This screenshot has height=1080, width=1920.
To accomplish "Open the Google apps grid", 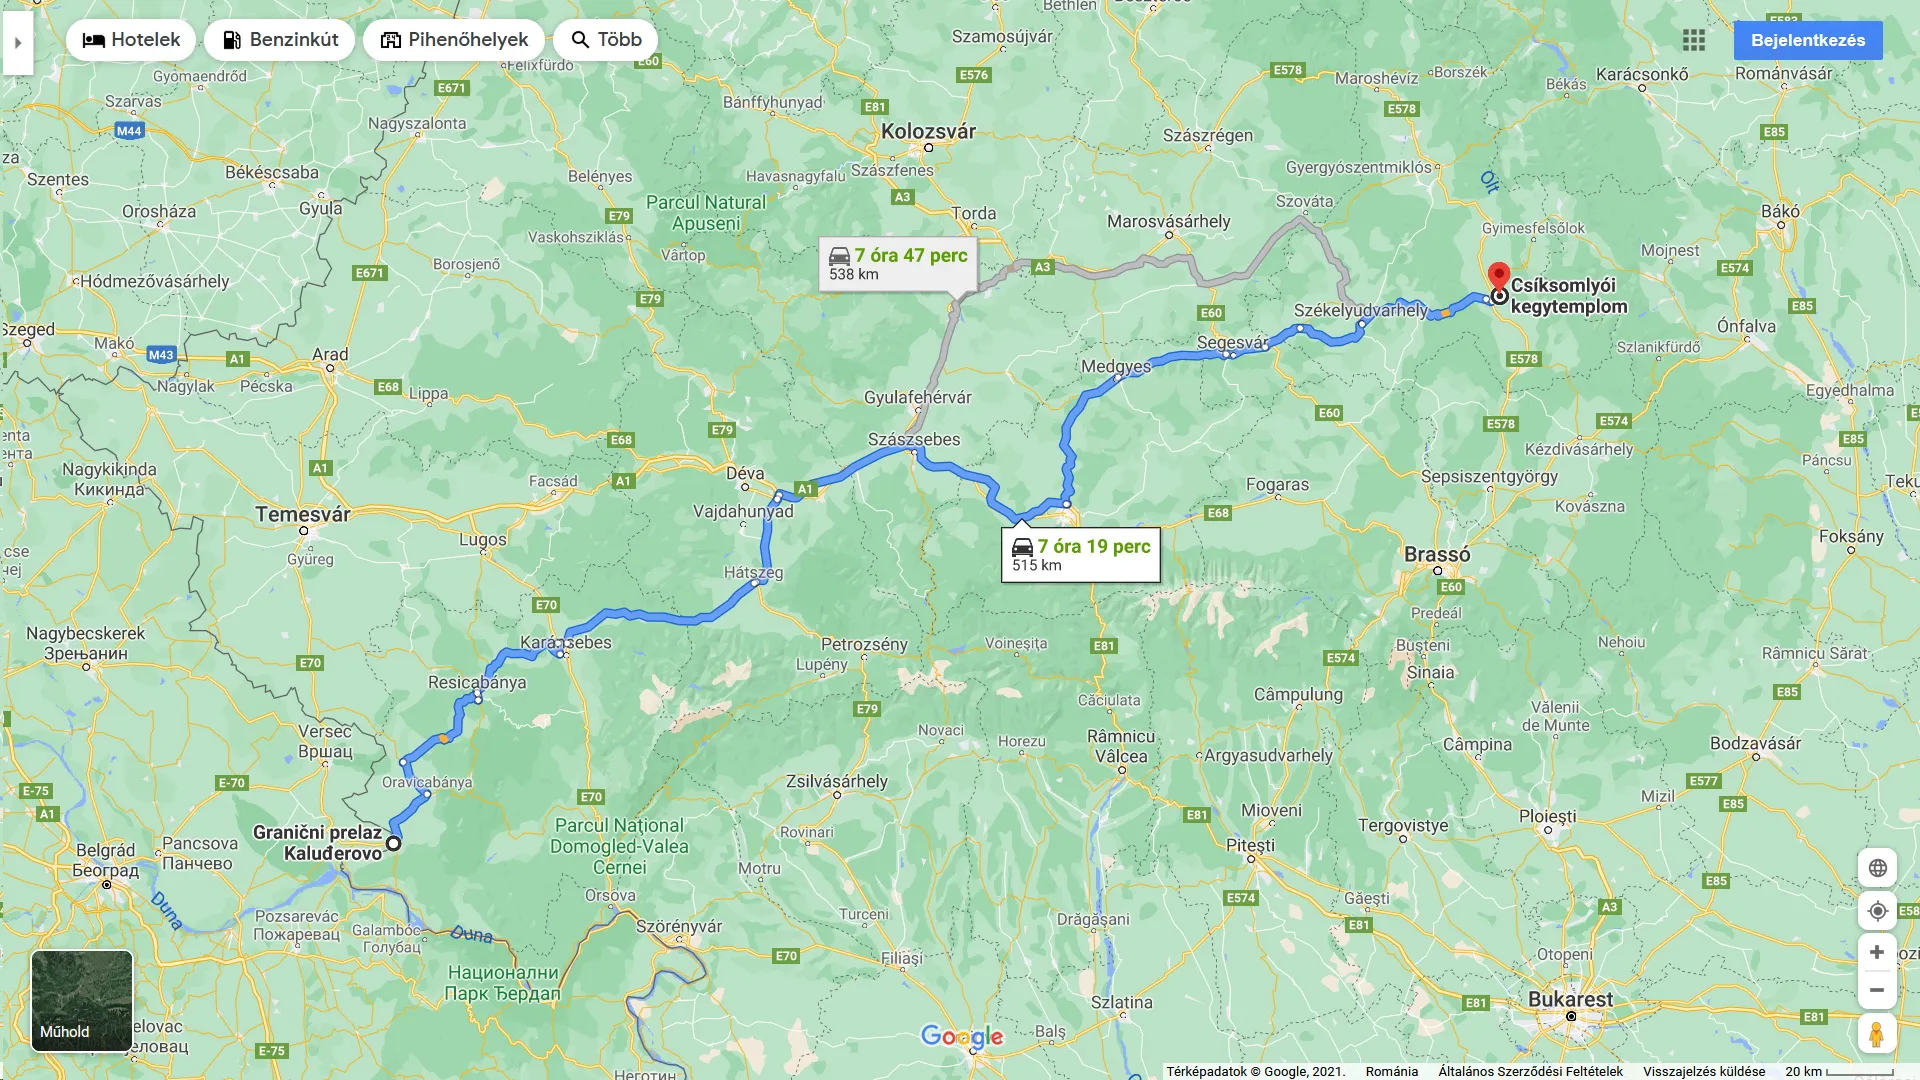I will tap(1694, 40).
